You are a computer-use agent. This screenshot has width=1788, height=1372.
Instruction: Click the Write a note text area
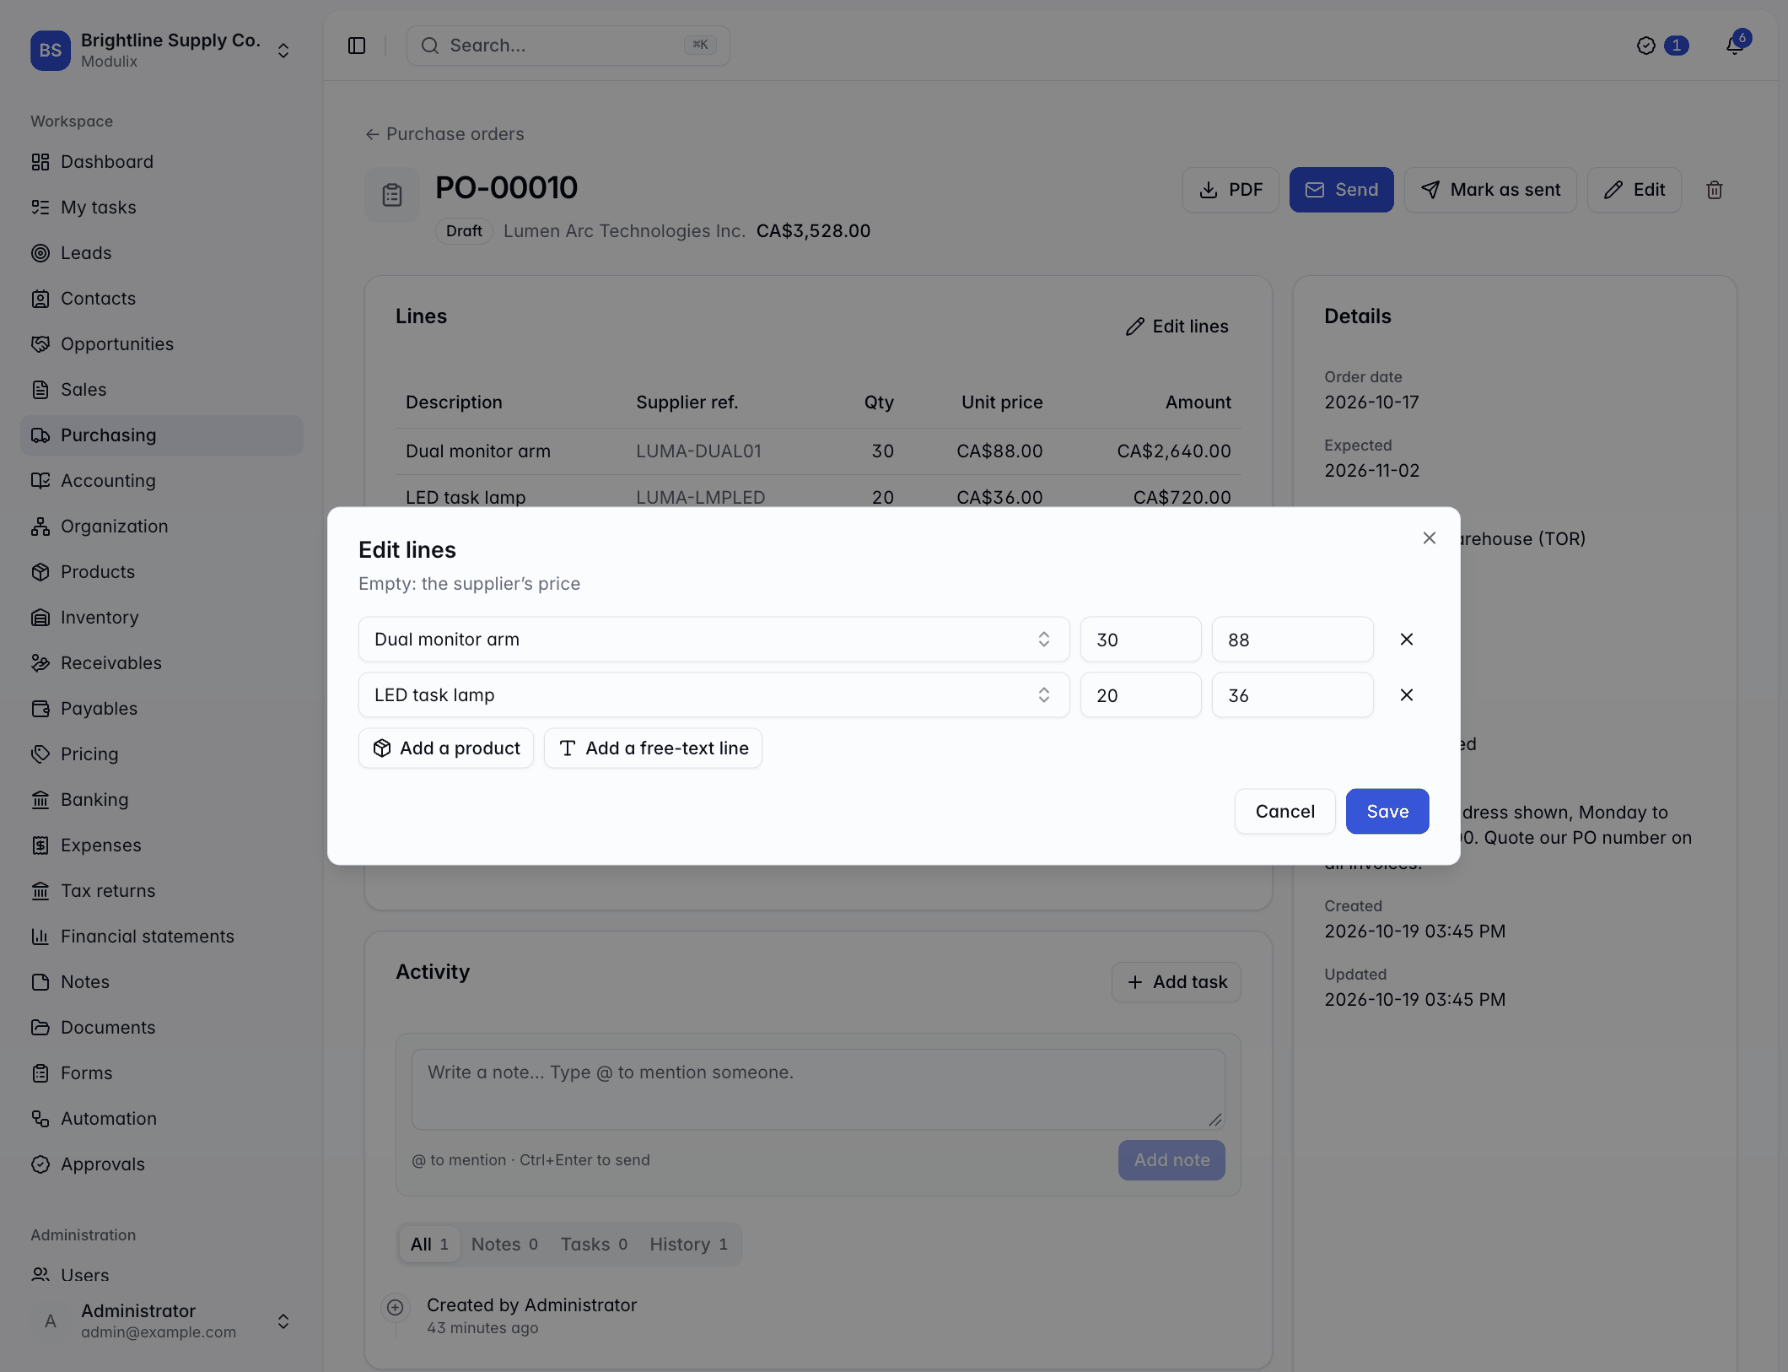(818, 1089)
